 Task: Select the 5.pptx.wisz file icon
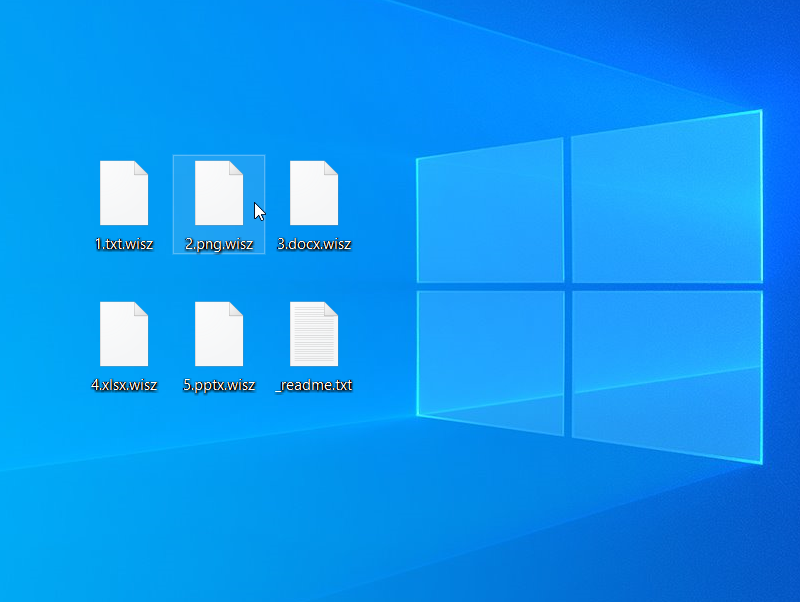pyautogui.click(x=219, y=334)
